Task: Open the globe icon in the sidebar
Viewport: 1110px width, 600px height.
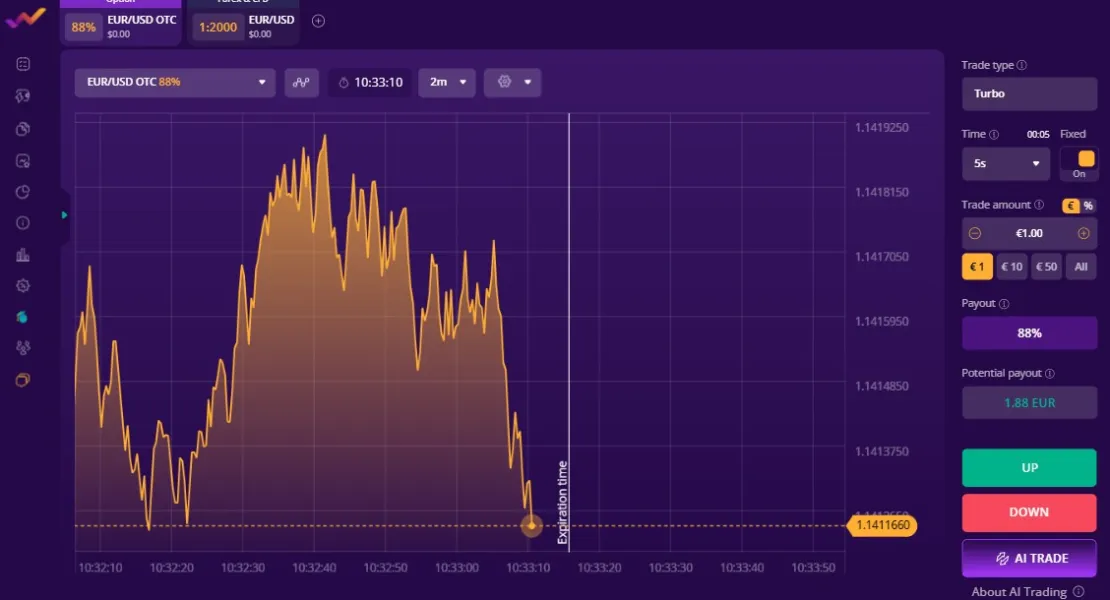Action: [x=23, y=96]
